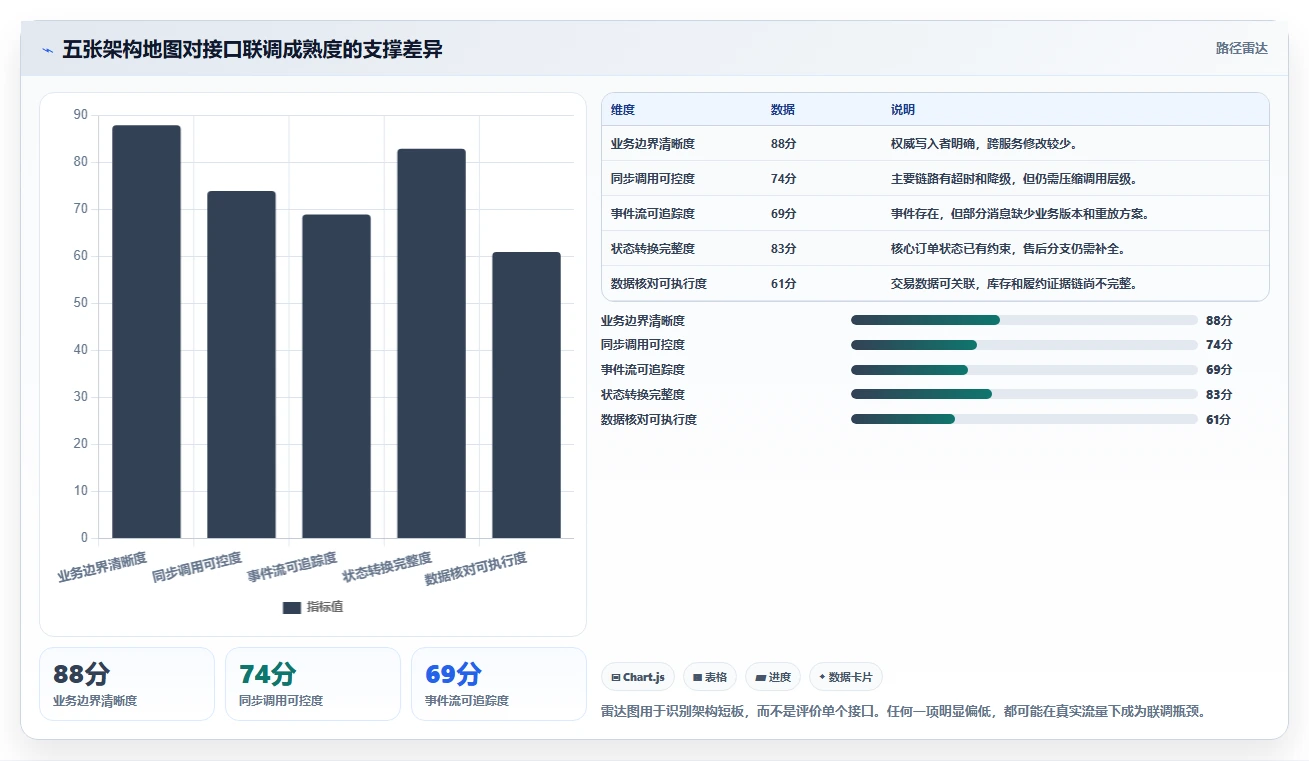Click the text 权威写入者明确，跨服务修改较少。
The image size is (1309, 761).
coord(984,144)
